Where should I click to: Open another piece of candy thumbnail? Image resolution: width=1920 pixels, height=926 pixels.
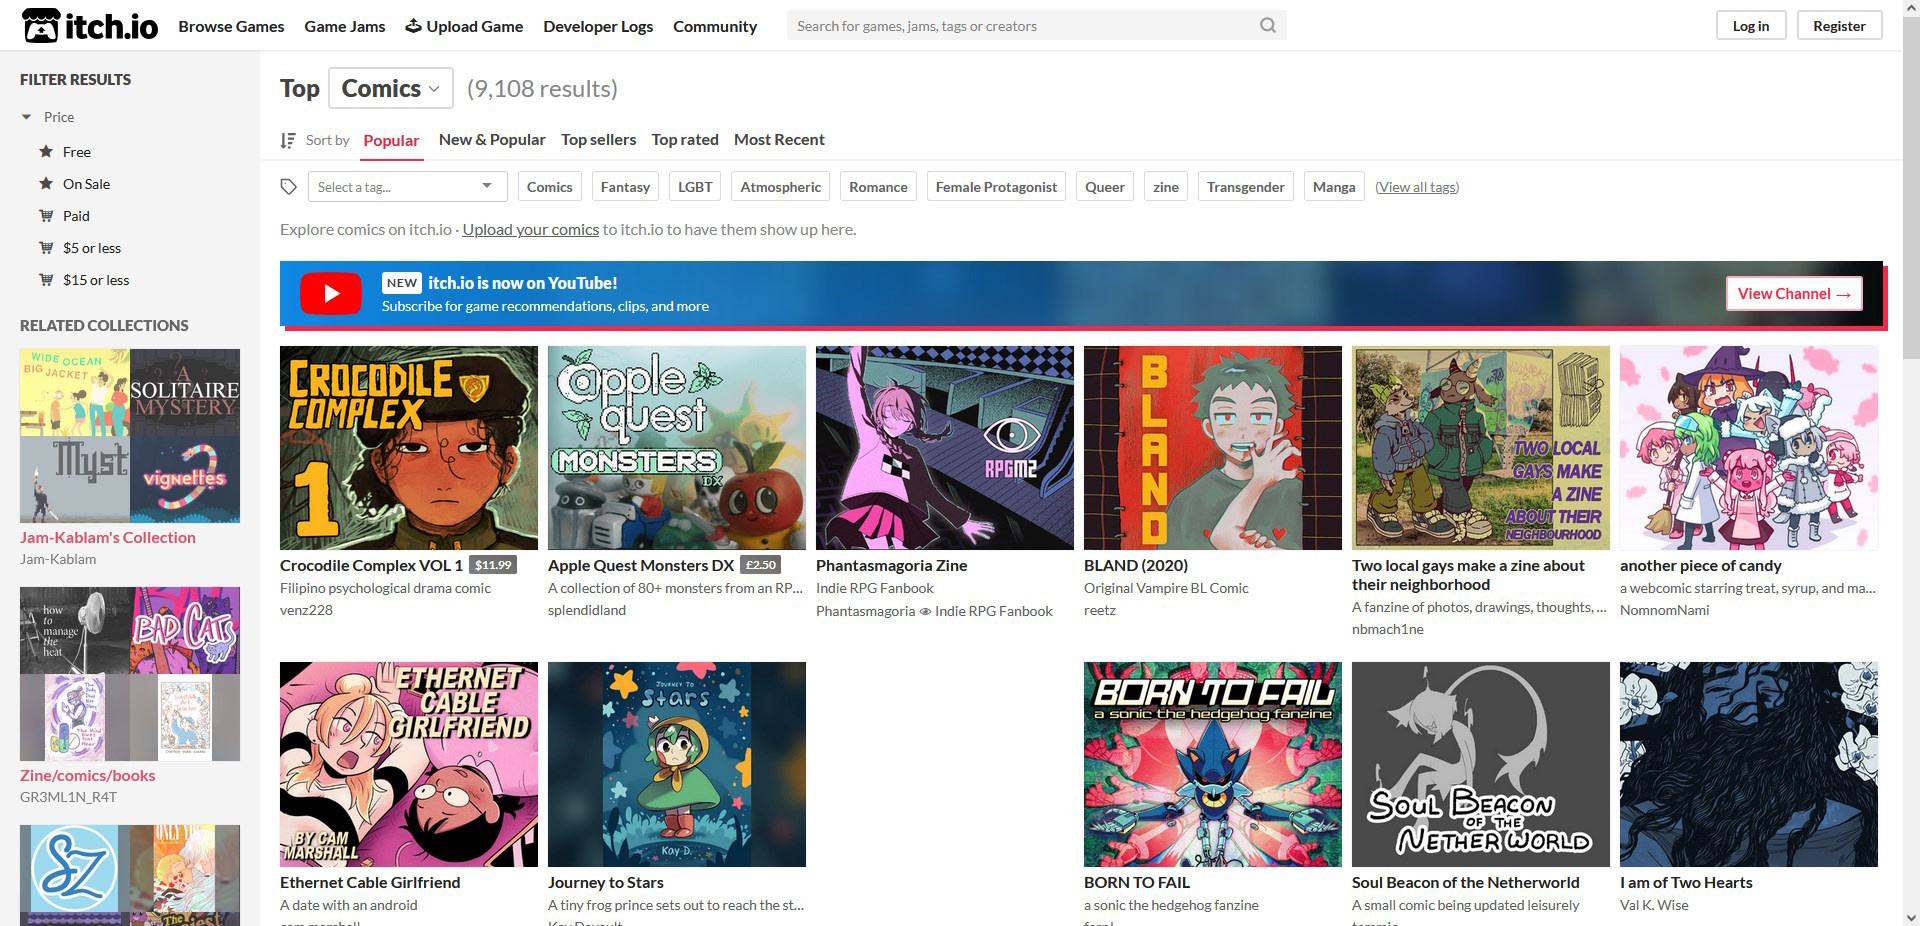pyautogui.click(x=1749, y=448)
